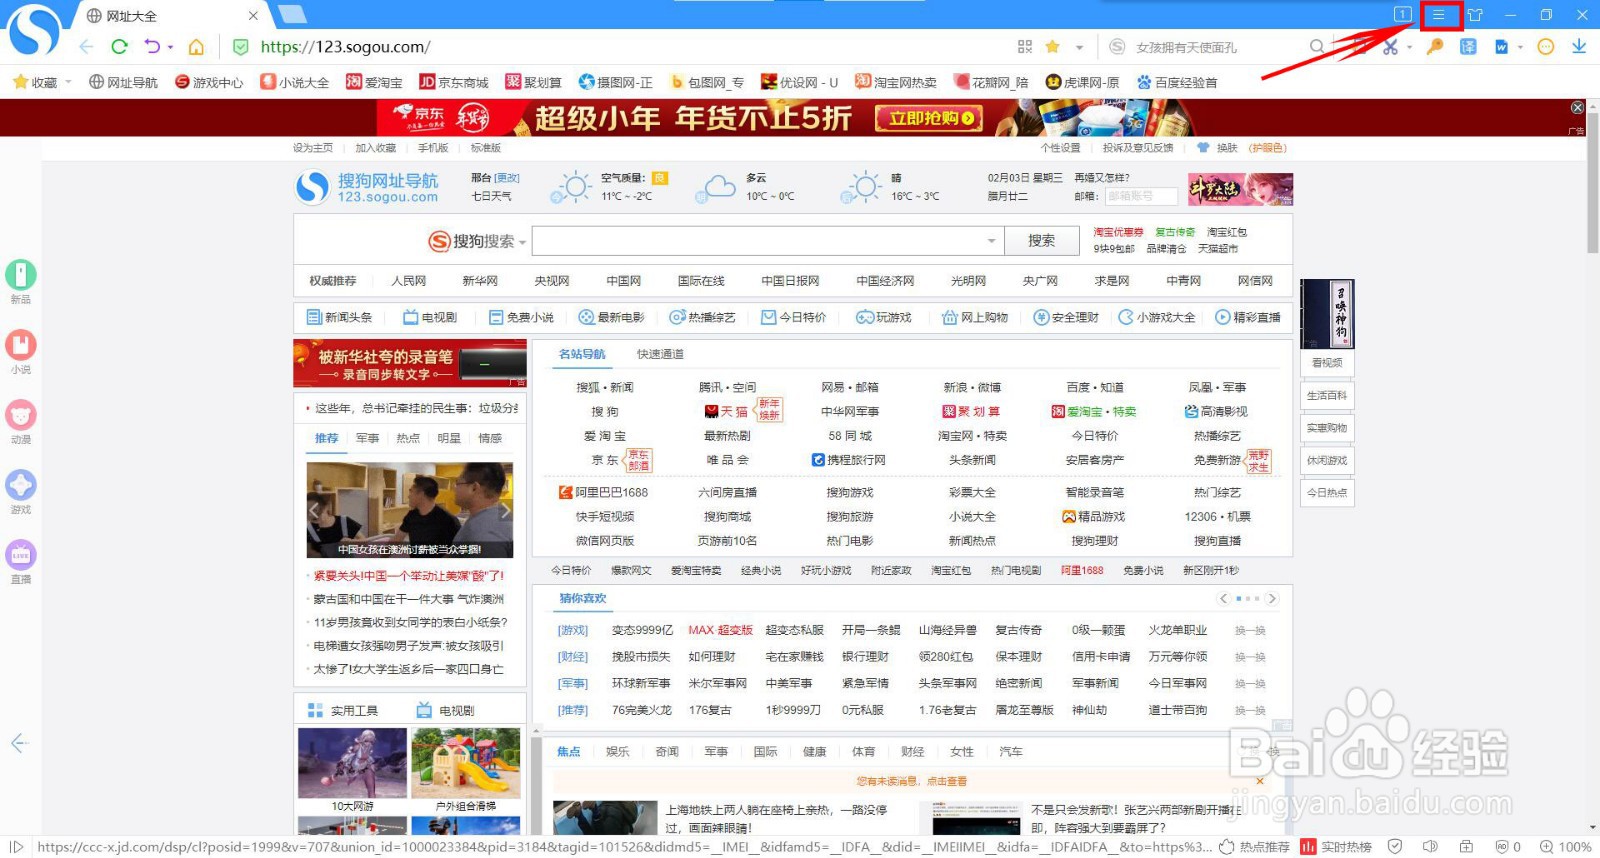Open the 人民网 link

point(408,281)
